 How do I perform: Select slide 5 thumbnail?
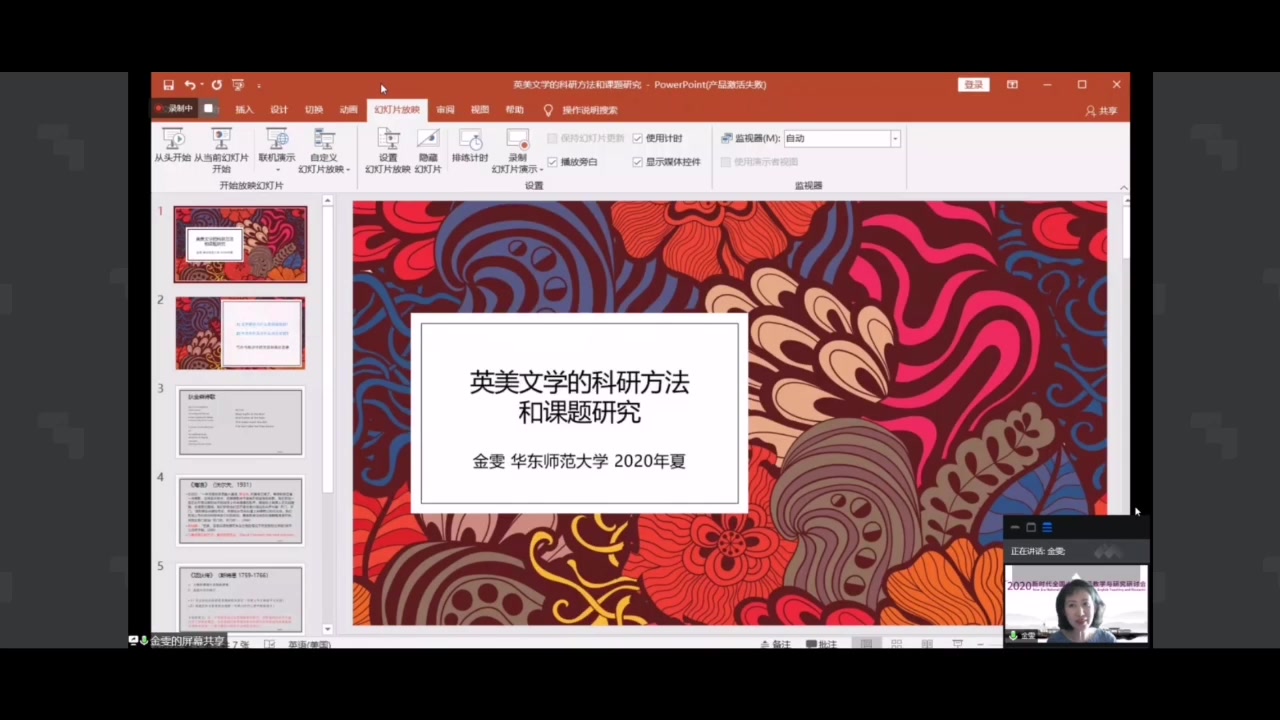pyautogui.click(x=240, y=599)
